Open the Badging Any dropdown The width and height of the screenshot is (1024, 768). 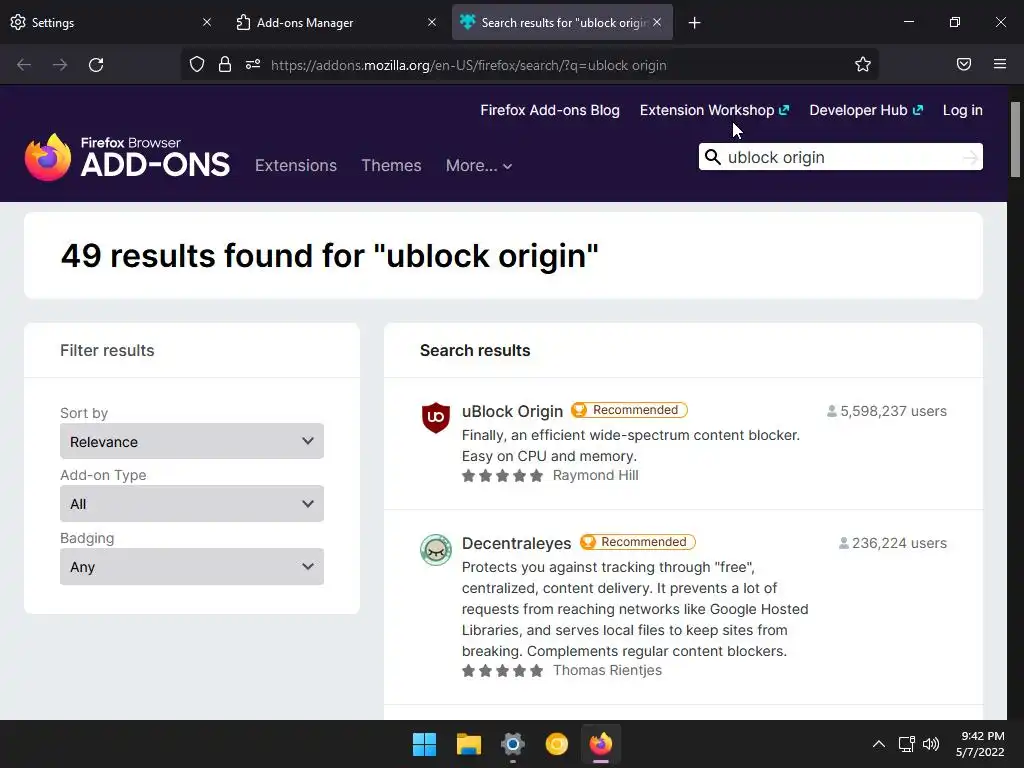click(192, 567)
